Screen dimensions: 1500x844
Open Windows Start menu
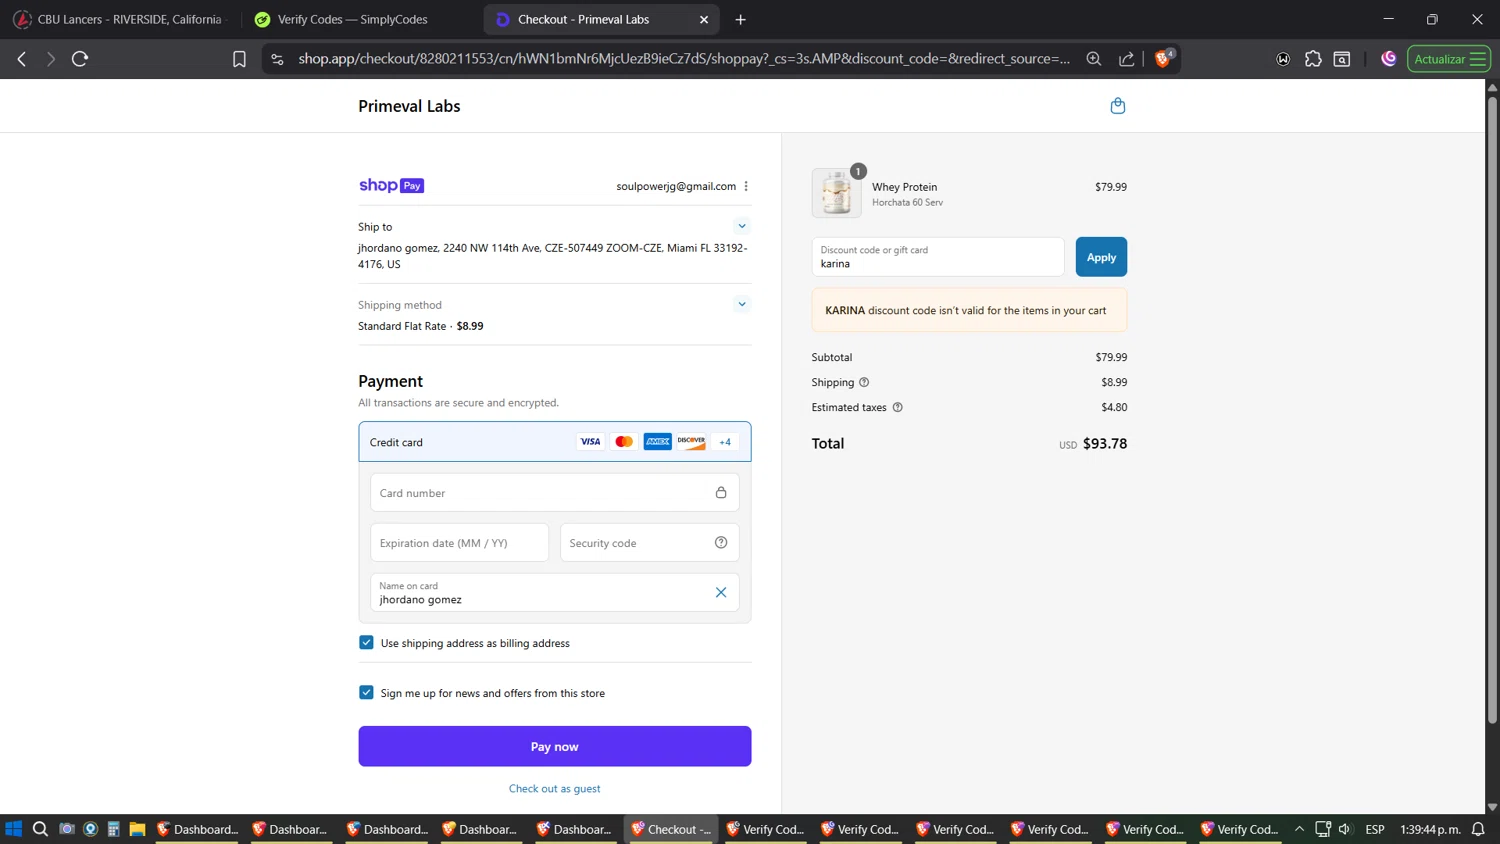tap(13, 829)
